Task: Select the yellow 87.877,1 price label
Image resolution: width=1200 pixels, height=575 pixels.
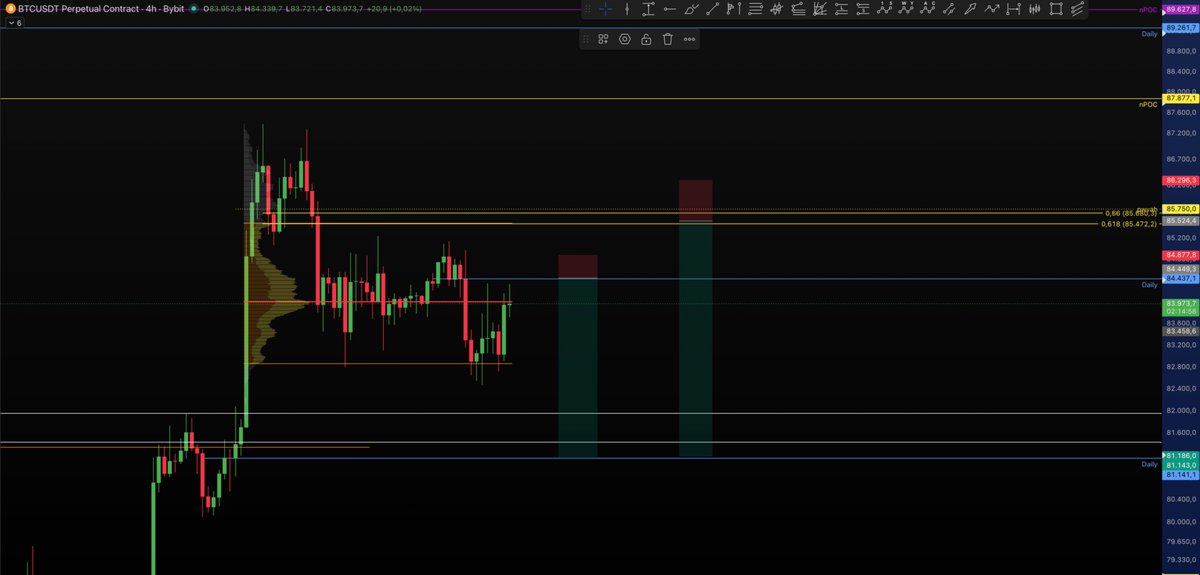Action: tap(1181, 99)
